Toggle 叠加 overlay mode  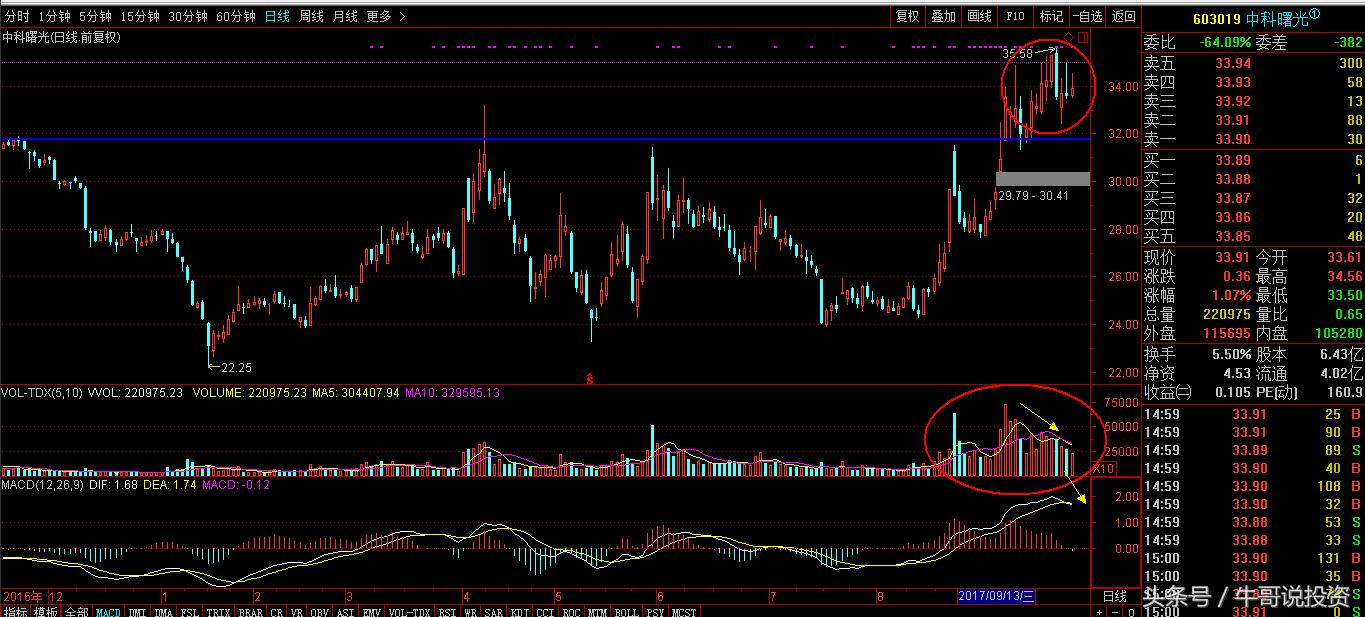[x=943, y=16]
